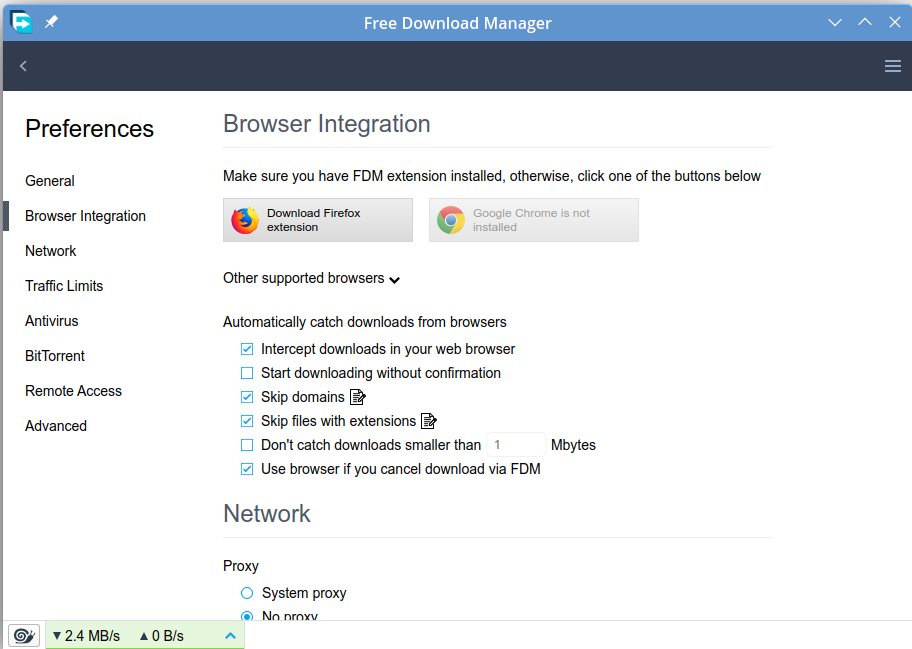Click Download Firefox extension button
The image size is (912, 649).
pos(318,220)
